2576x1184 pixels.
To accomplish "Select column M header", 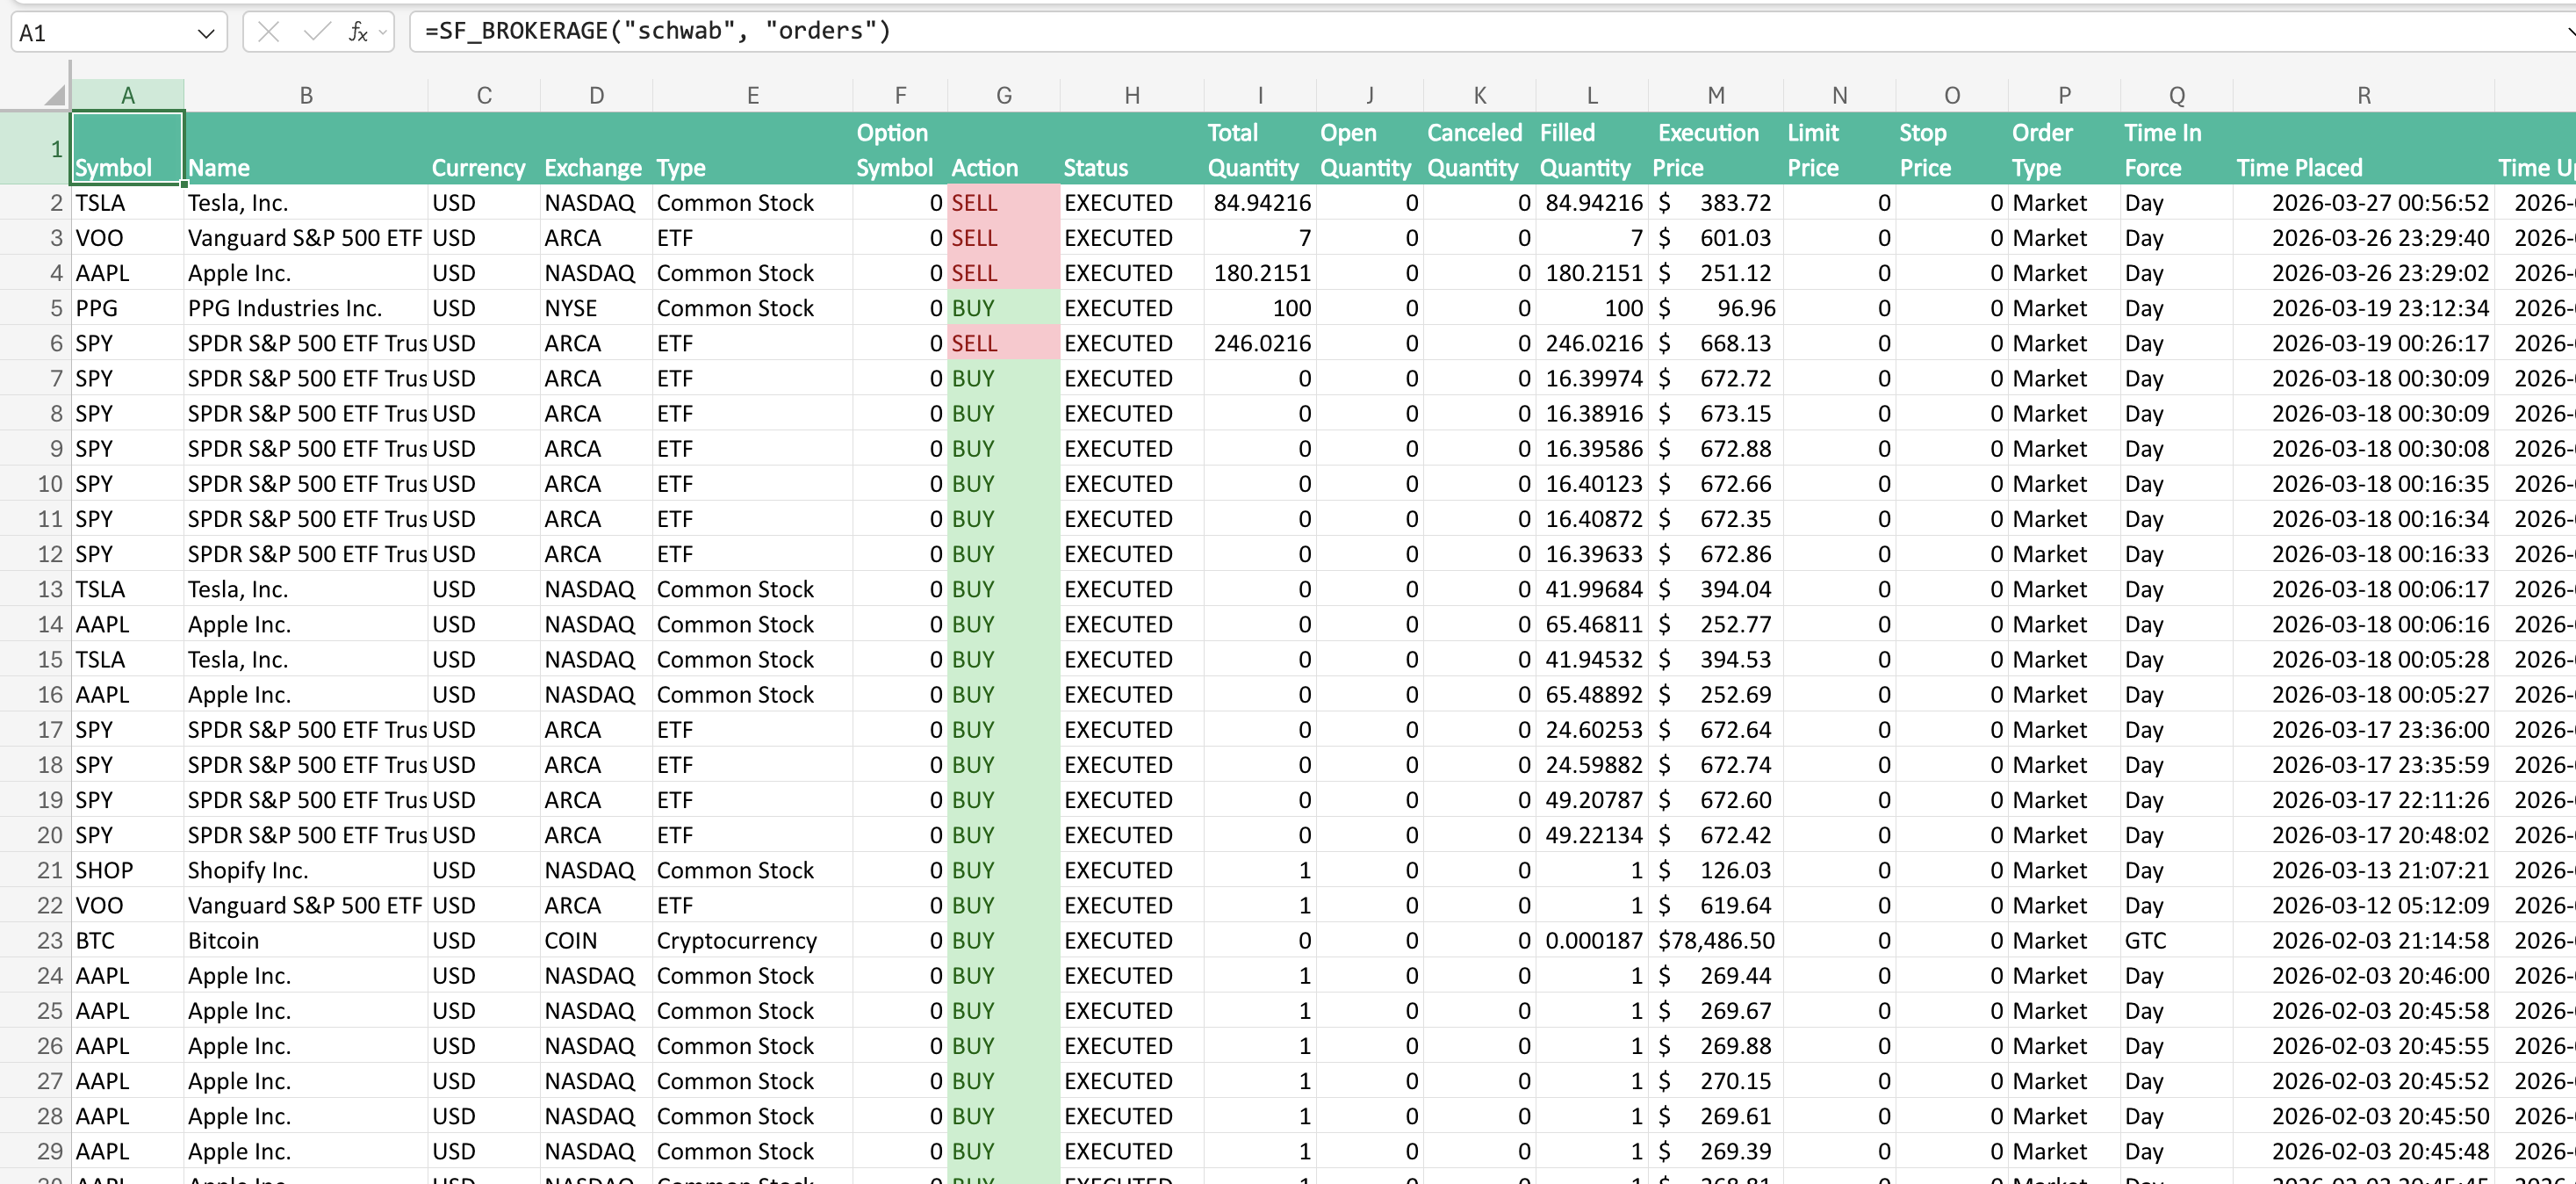I will click(1715, 95).
